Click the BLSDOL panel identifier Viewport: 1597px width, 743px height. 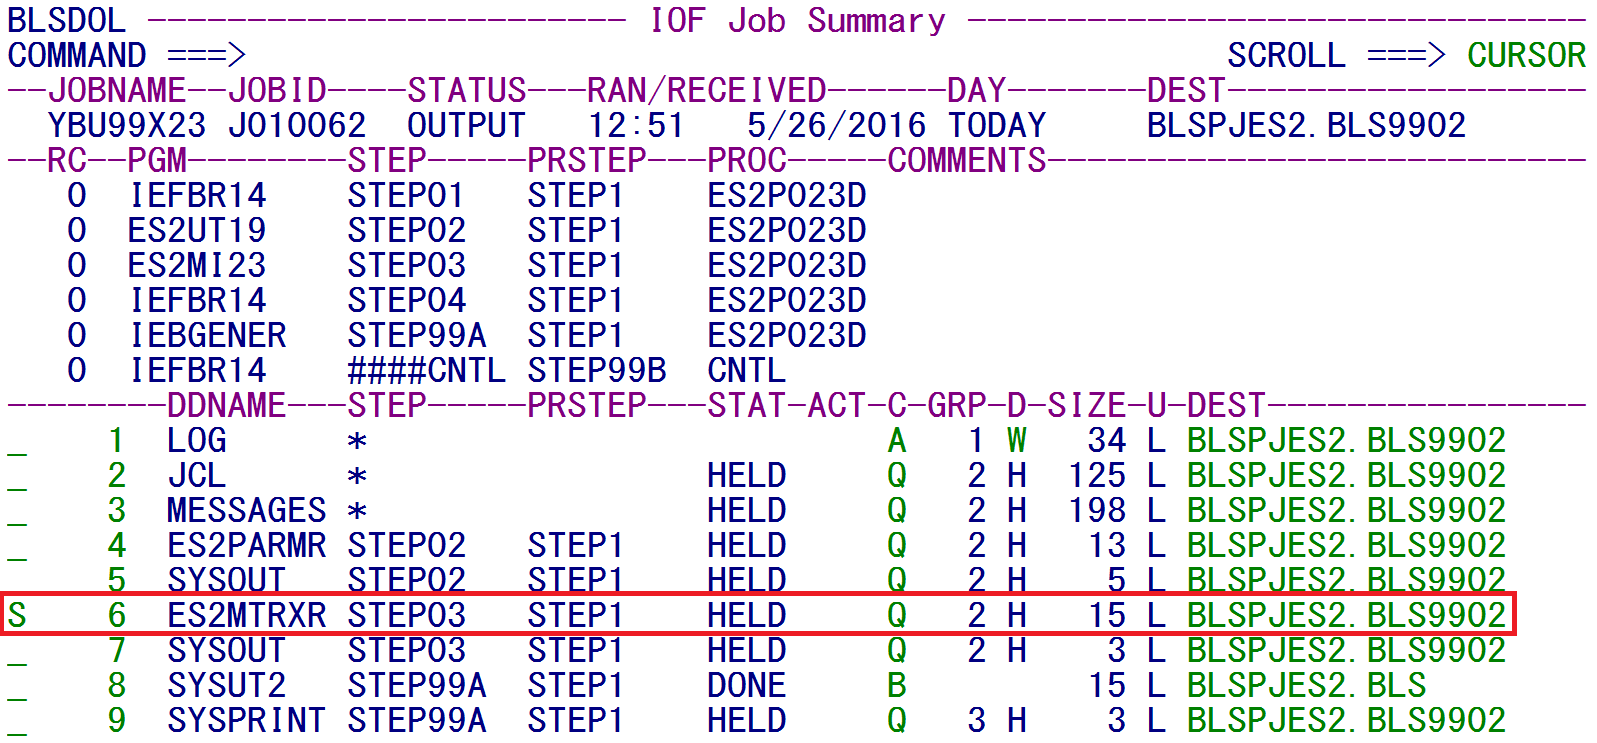tap(67, 21)
